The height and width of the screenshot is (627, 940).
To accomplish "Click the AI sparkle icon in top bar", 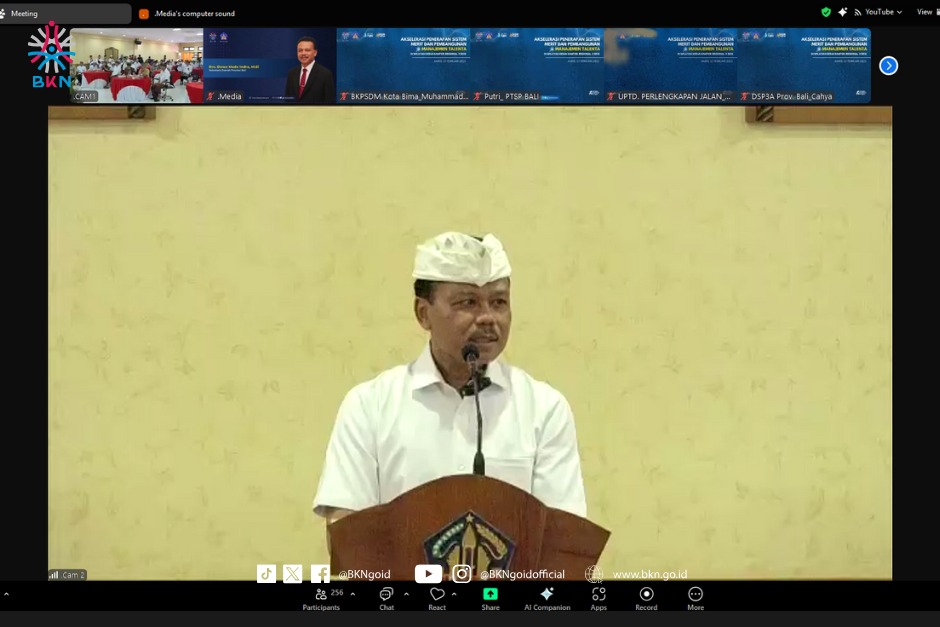I will tap(842, 12).
